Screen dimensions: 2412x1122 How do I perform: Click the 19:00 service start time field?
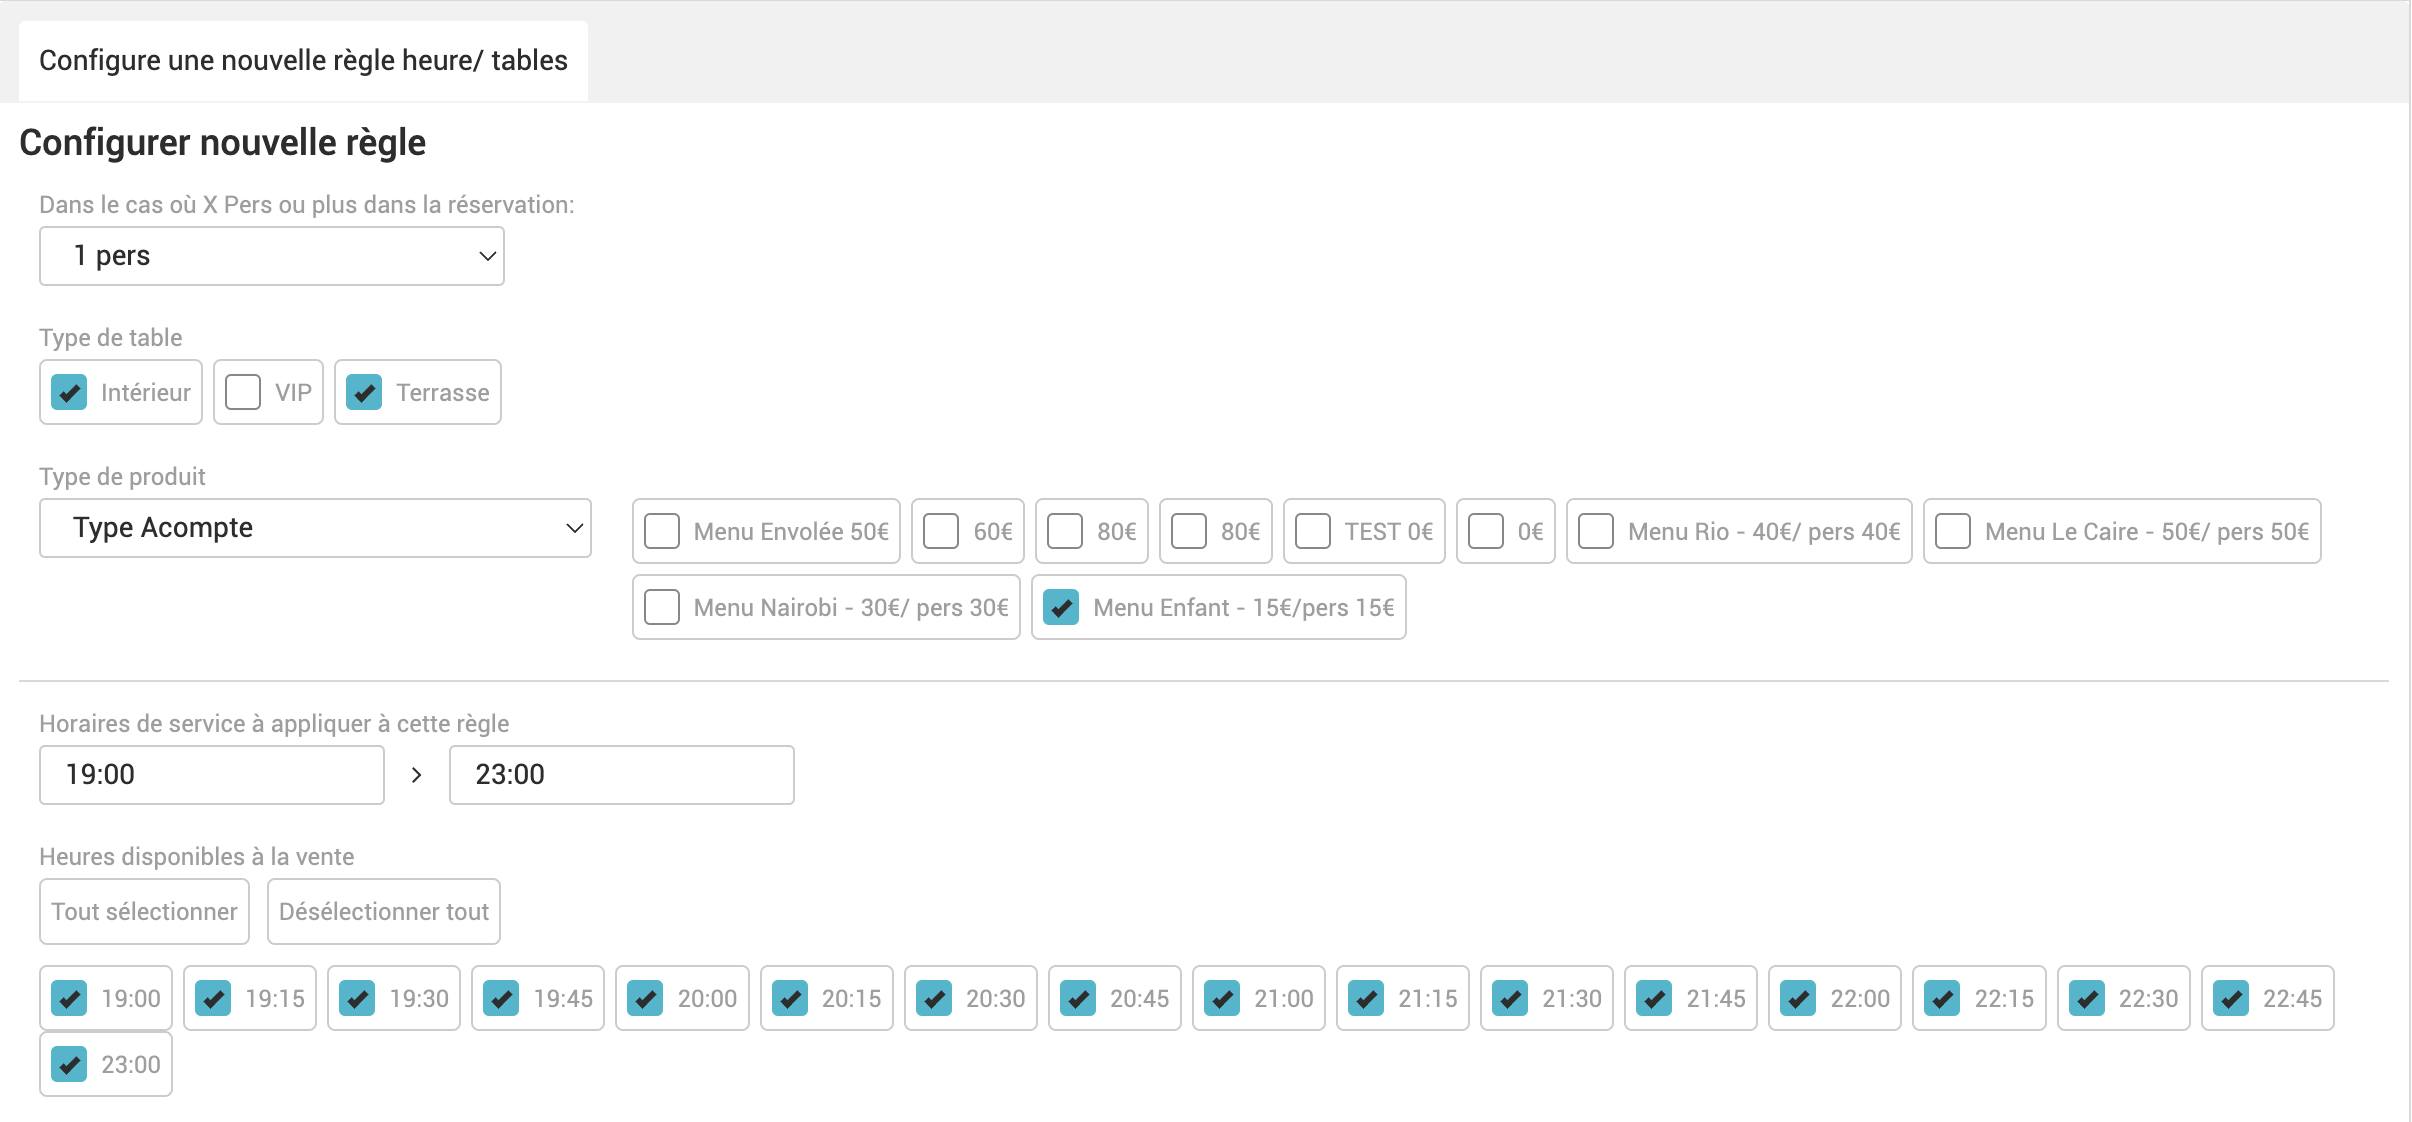[212, 775]
